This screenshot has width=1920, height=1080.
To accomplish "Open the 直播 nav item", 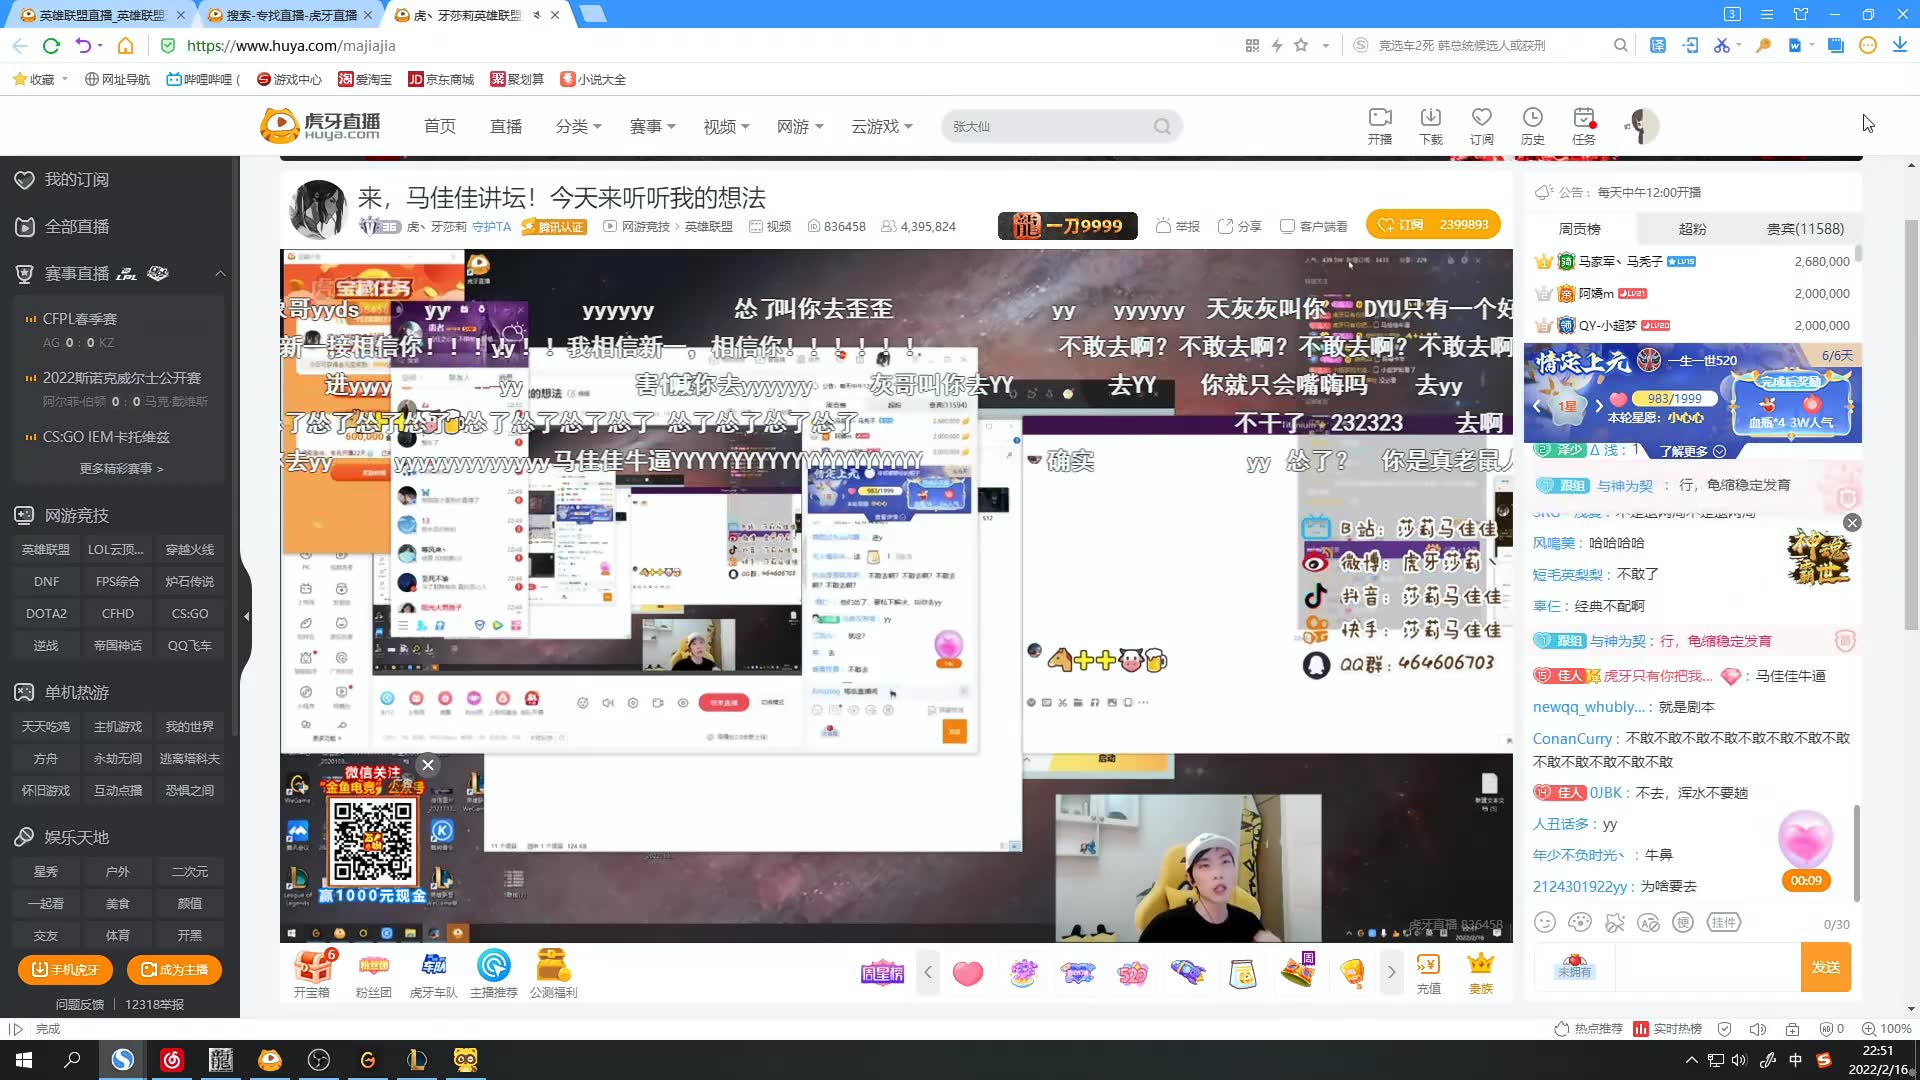I will pyautogui.click(x=506, y=127).
